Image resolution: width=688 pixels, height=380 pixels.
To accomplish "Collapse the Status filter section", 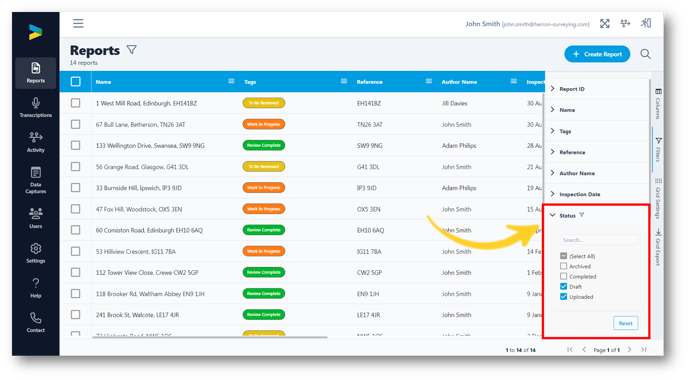I will coord(552,215).
